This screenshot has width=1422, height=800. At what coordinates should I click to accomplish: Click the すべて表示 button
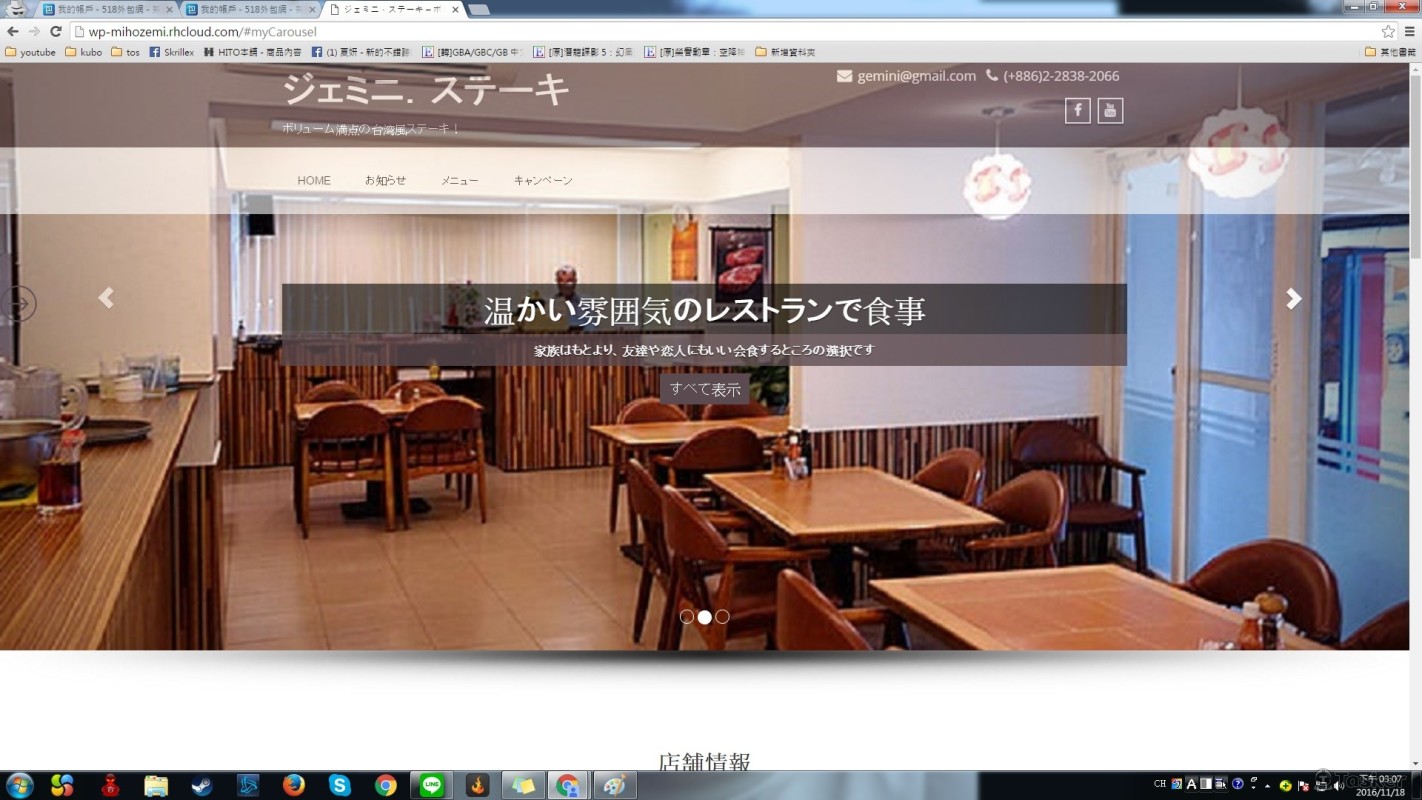(x=705, y=390)
